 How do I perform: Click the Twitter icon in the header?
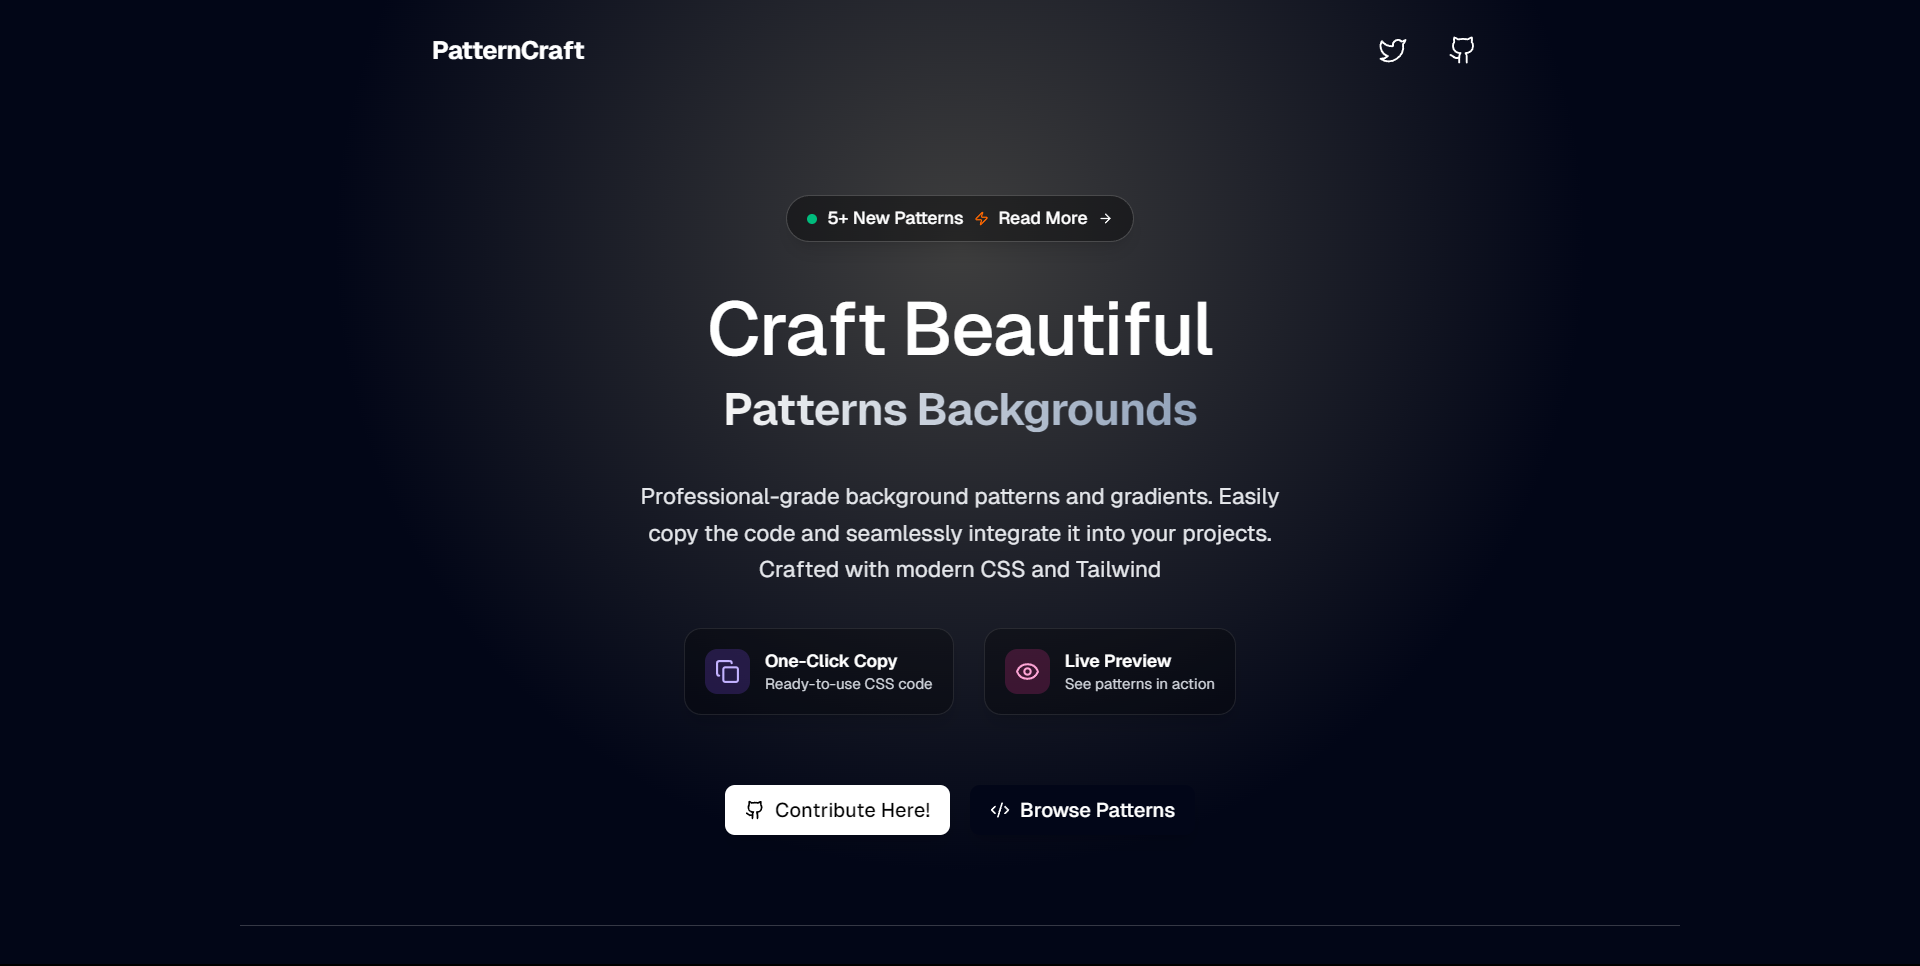pyautogui.click(x=1392, y=50)
